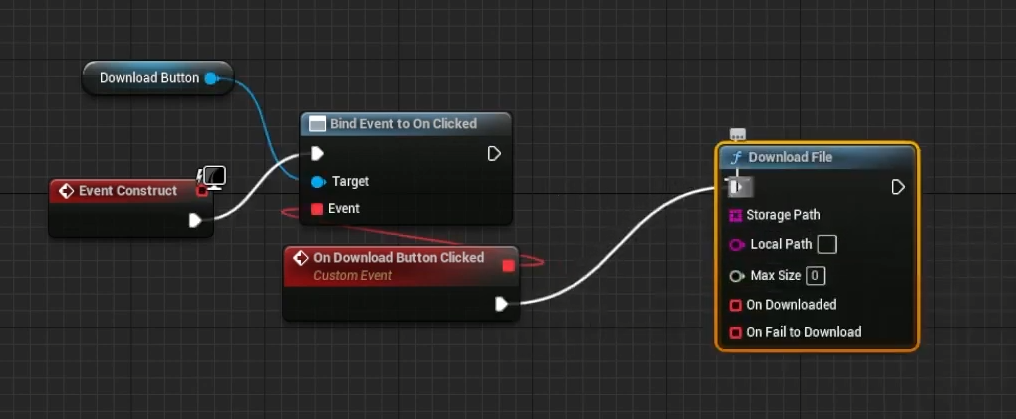Select the Bind Event to On Clicked title

pyautogui.click(x=403, y=124)
